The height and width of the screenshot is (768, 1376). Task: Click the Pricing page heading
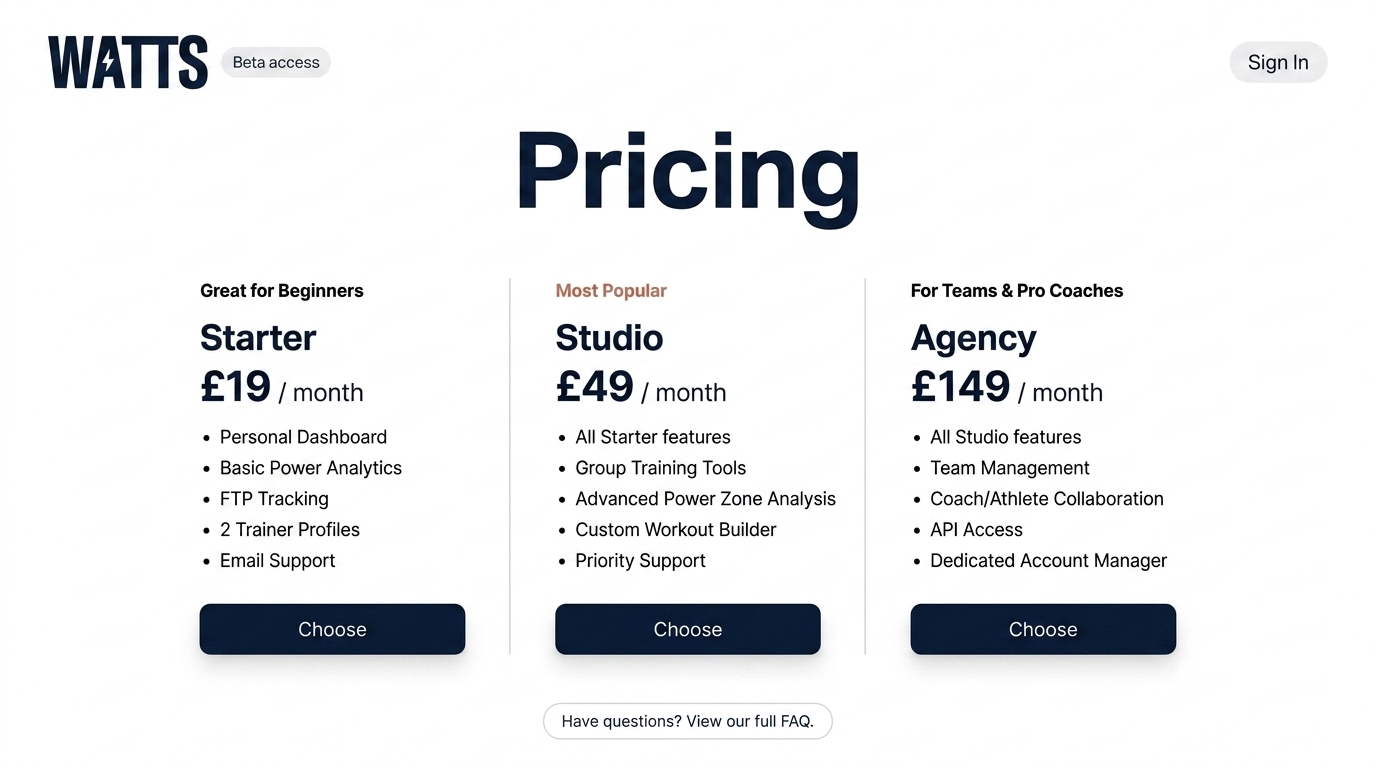point(687,172)
